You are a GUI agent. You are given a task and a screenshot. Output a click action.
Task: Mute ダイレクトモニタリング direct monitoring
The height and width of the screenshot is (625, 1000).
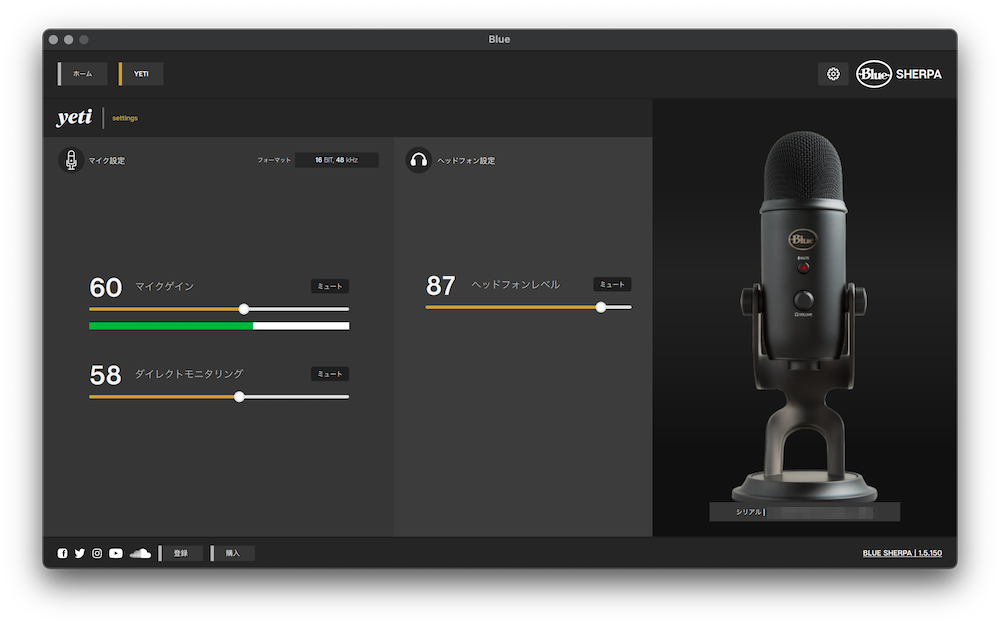click(x=330, y=374)
